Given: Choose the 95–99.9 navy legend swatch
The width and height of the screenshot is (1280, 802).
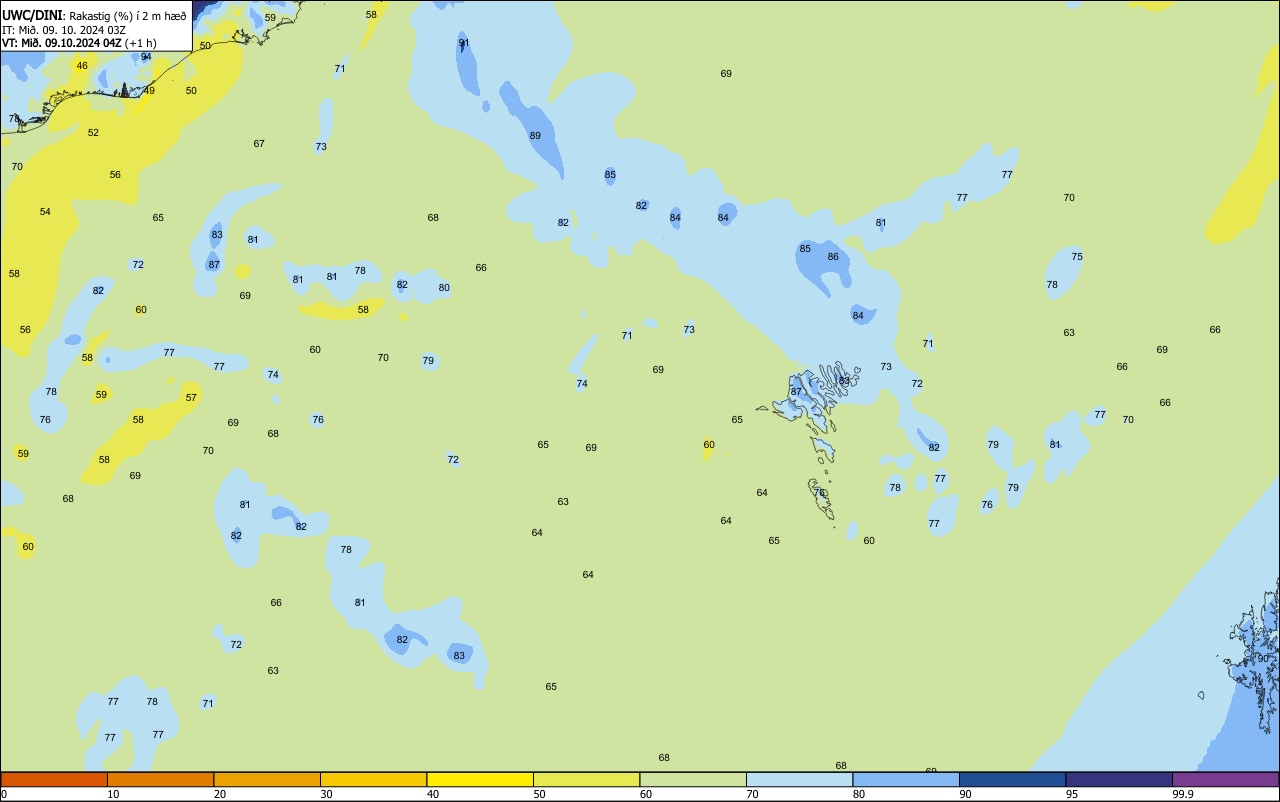Looking at the screenshot, I should (x=1119, y=779).
